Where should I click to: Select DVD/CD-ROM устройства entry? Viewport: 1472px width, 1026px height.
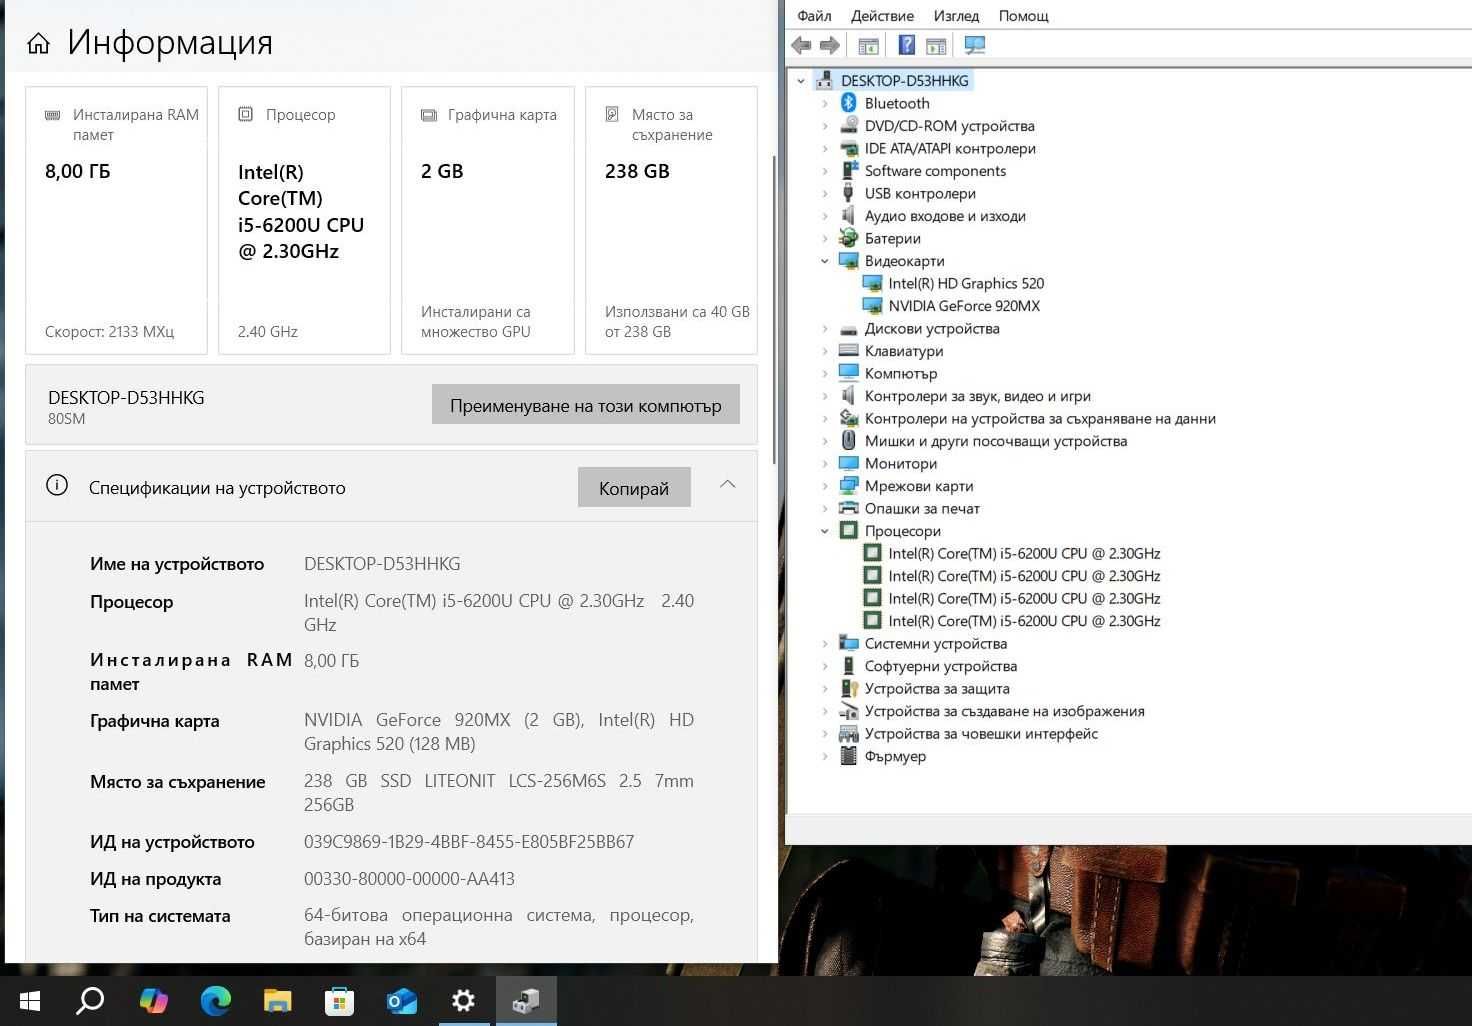click(x=949, y=126)
